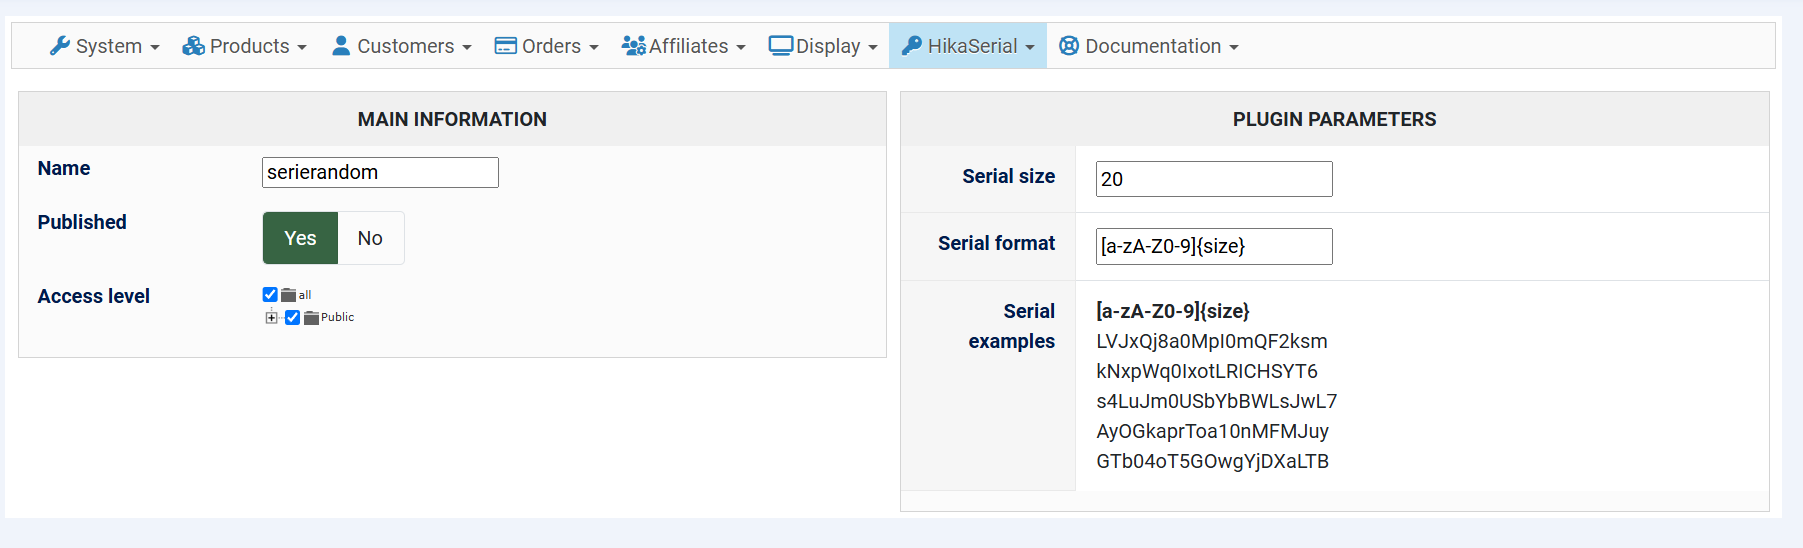
Task: Click the Orders credit card icon
Action: click(x=506, y=46)
